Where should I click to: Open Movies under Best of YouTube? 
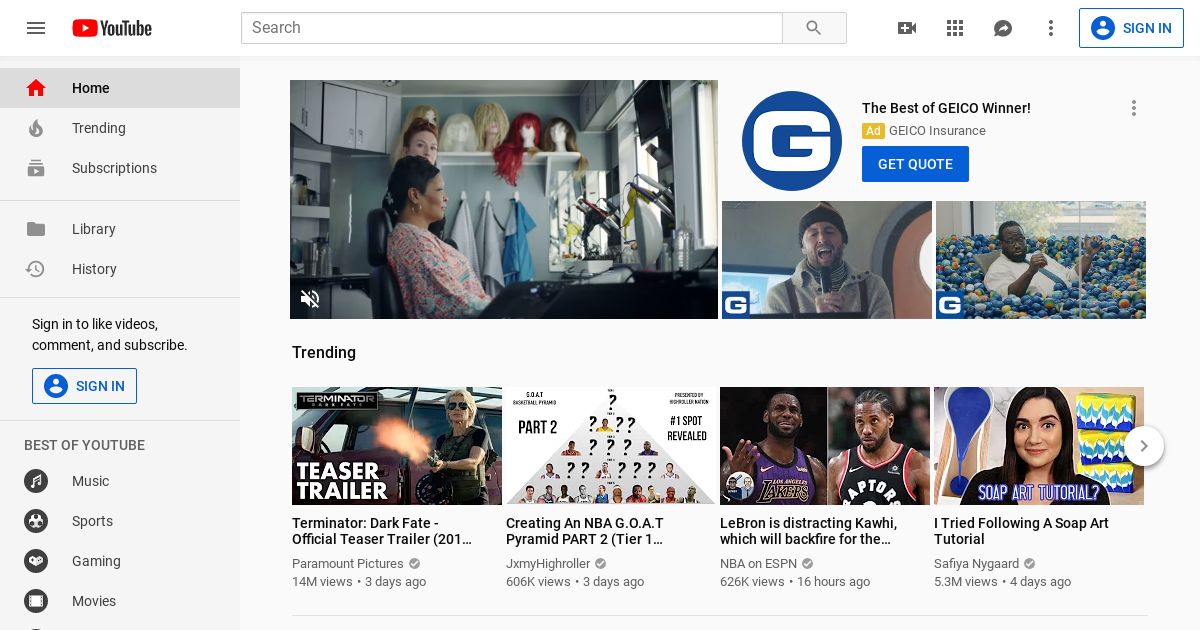click(x=120, y=601)
